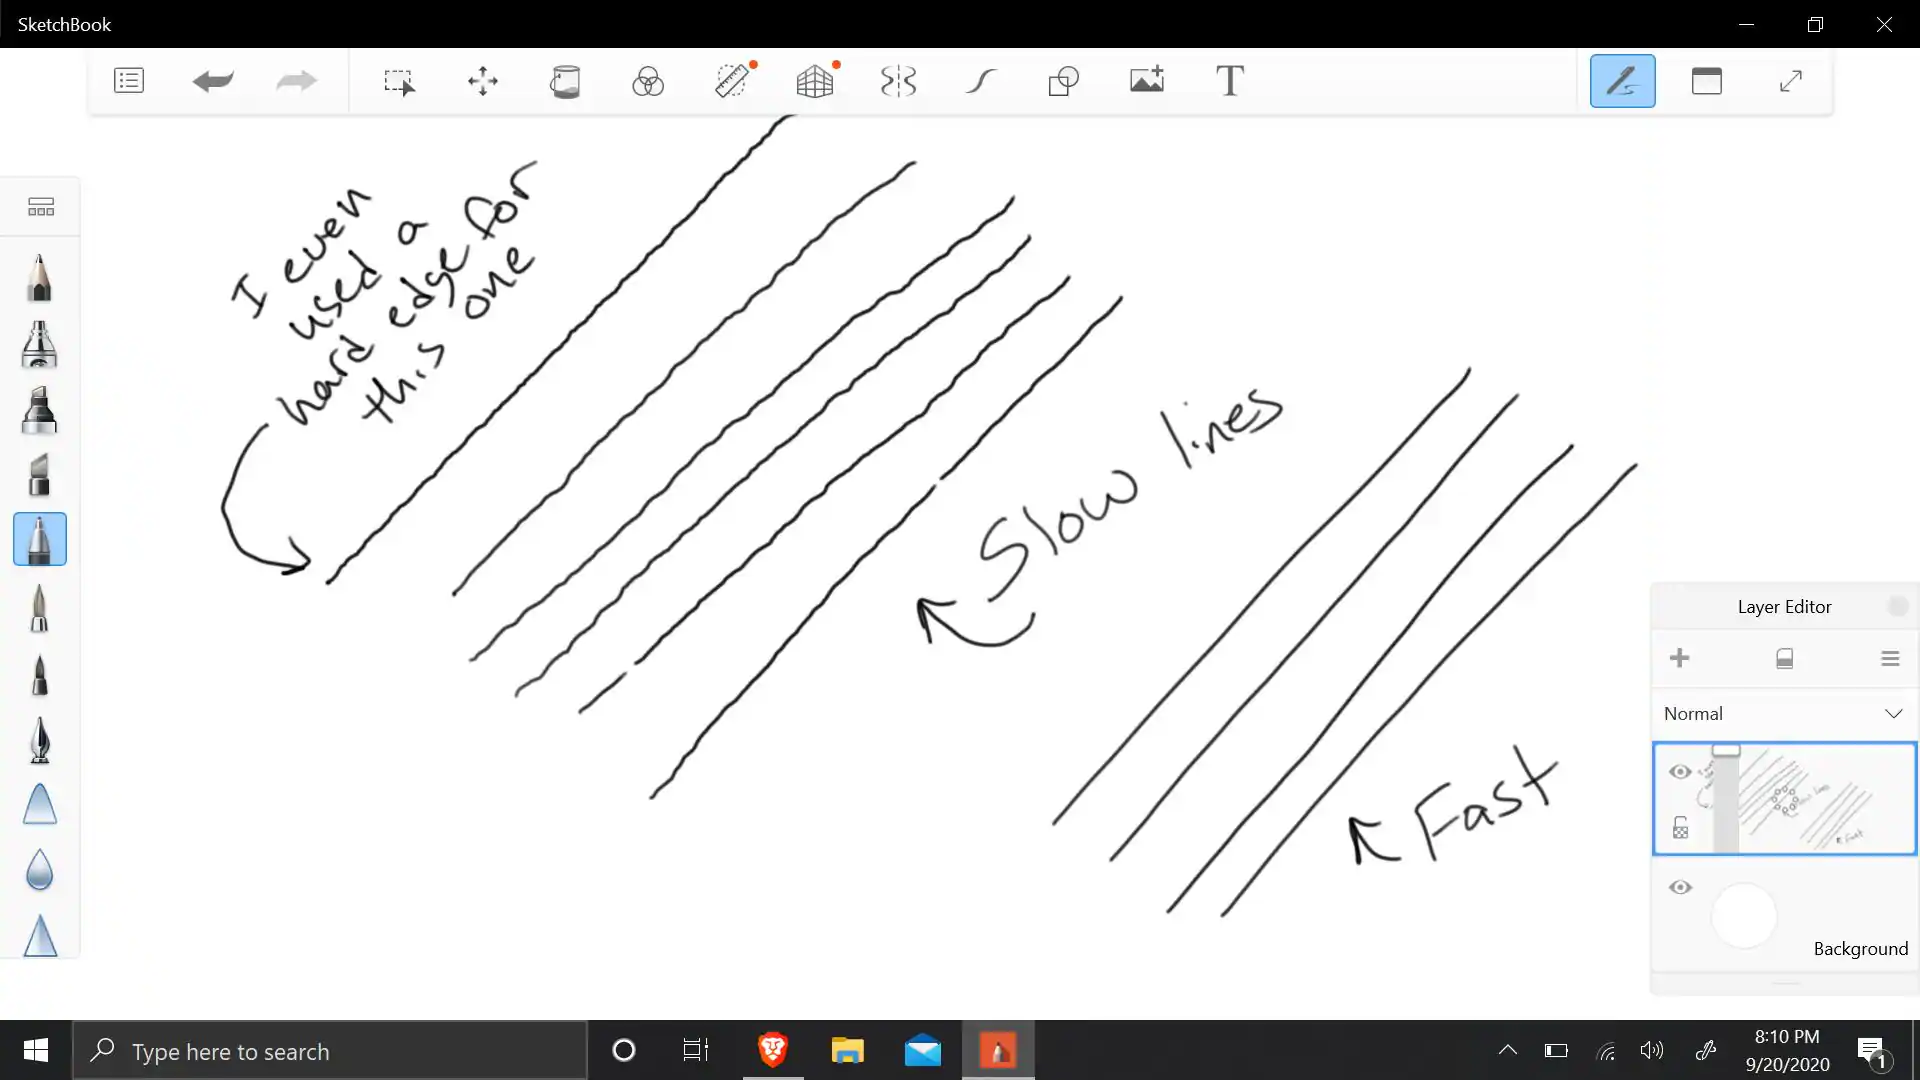This screenshot has height=1080, width=1920.
Task: Open the Ruler guides tool
Action: (x=733, y=81)
